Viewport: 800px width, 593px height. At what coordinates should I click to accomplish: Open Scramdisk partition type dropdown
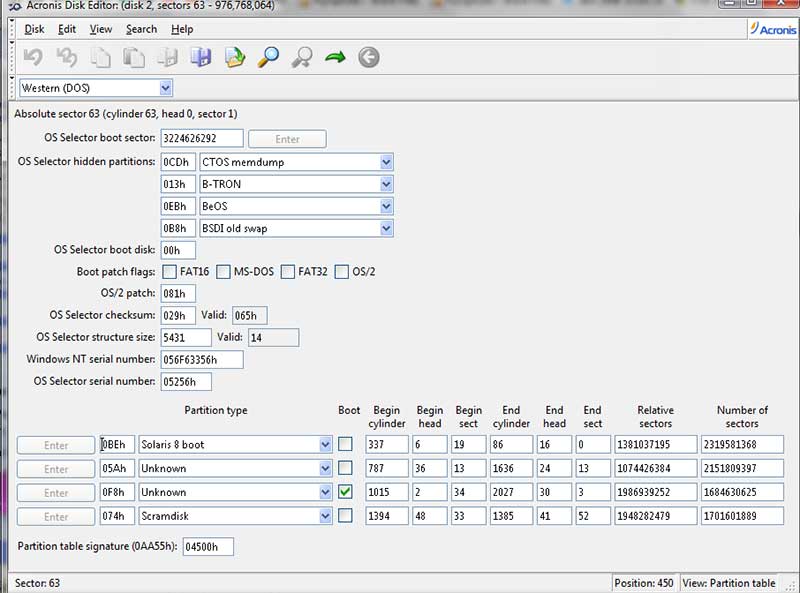pos(326,516)
